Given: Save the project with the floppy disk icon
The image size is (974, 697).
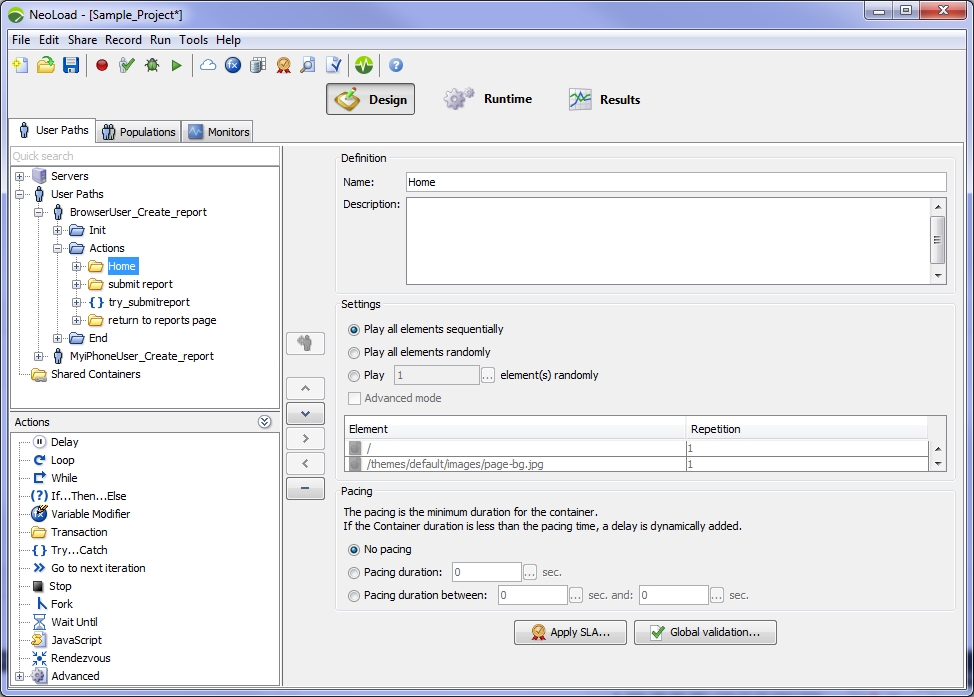Looking at the screenshot, I should [x=71, y=65].
